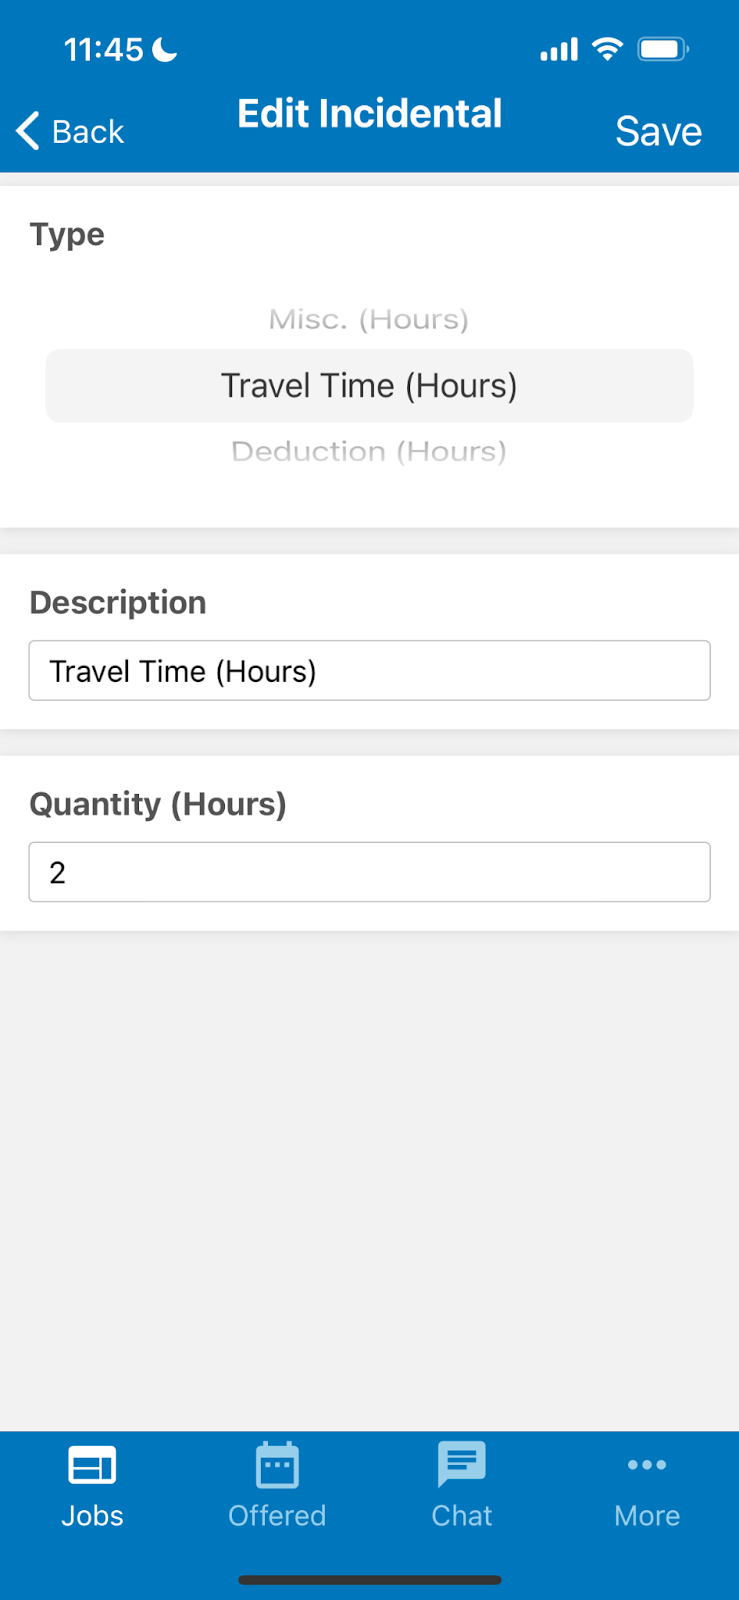739x1600 pixels.
Task: Choose Deduction (Hours) in the Type picker
Action: point(369,452)
